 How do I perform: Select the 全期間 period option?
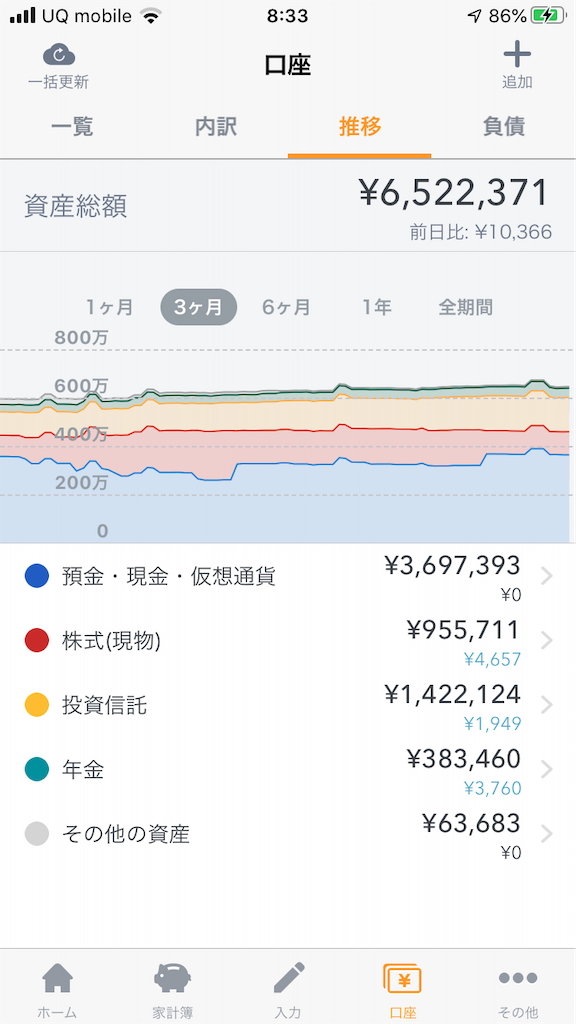coord(466,307)
